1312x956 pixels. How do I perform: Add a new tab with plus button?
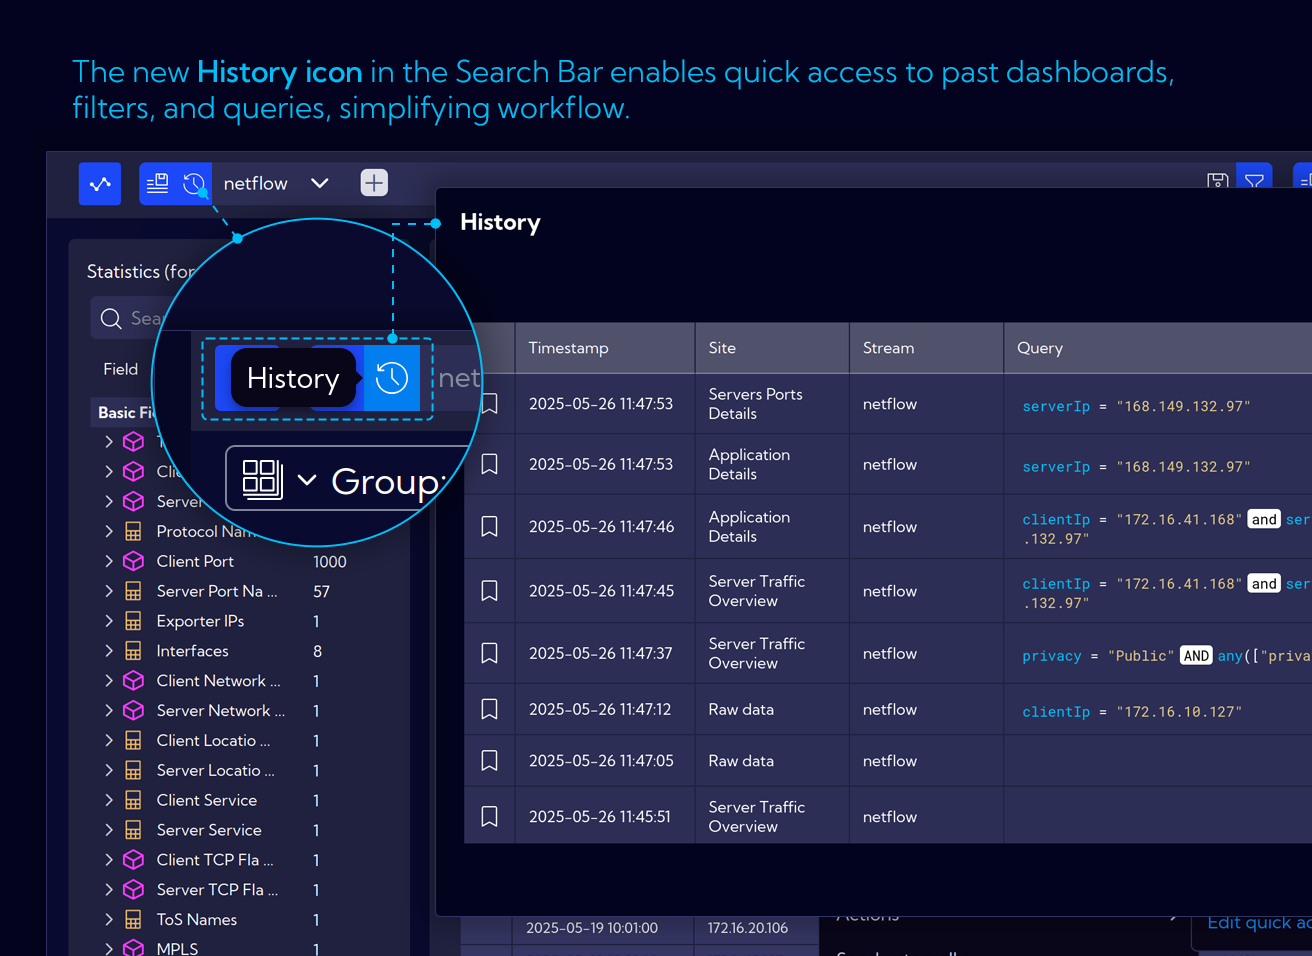click(374, 183)
